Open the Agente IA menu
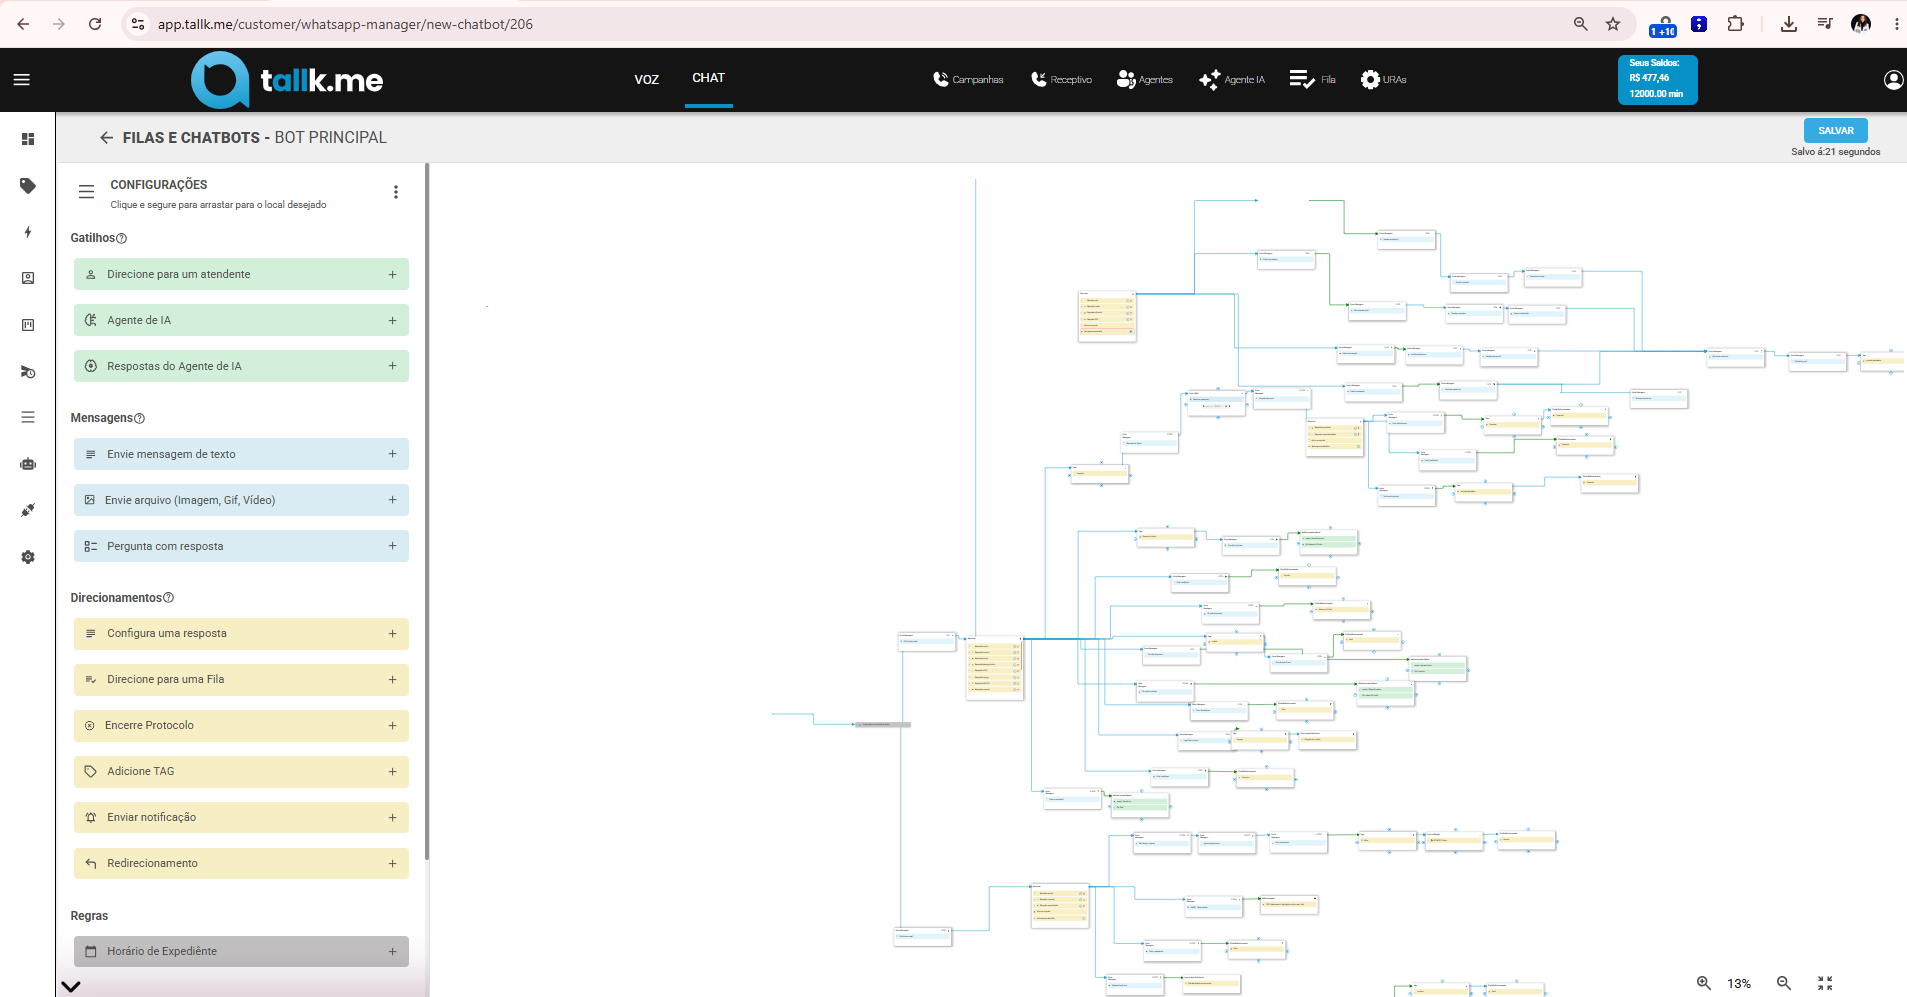The height and width of the screenshot is (997, 1907). pos(1232,79)
